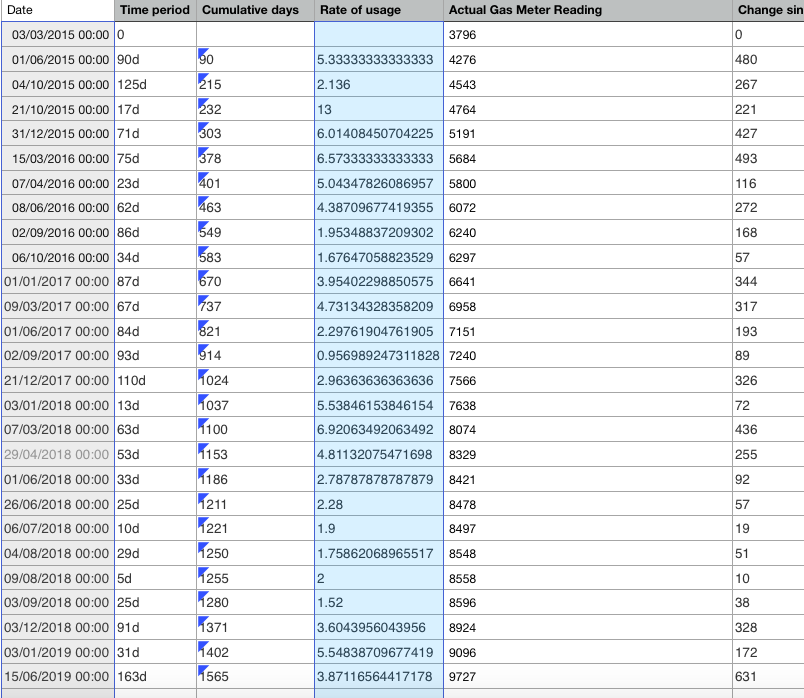Click the change cell 493
Image resolution: width=804 pixels, height=698 pixels.
(768, 158)
